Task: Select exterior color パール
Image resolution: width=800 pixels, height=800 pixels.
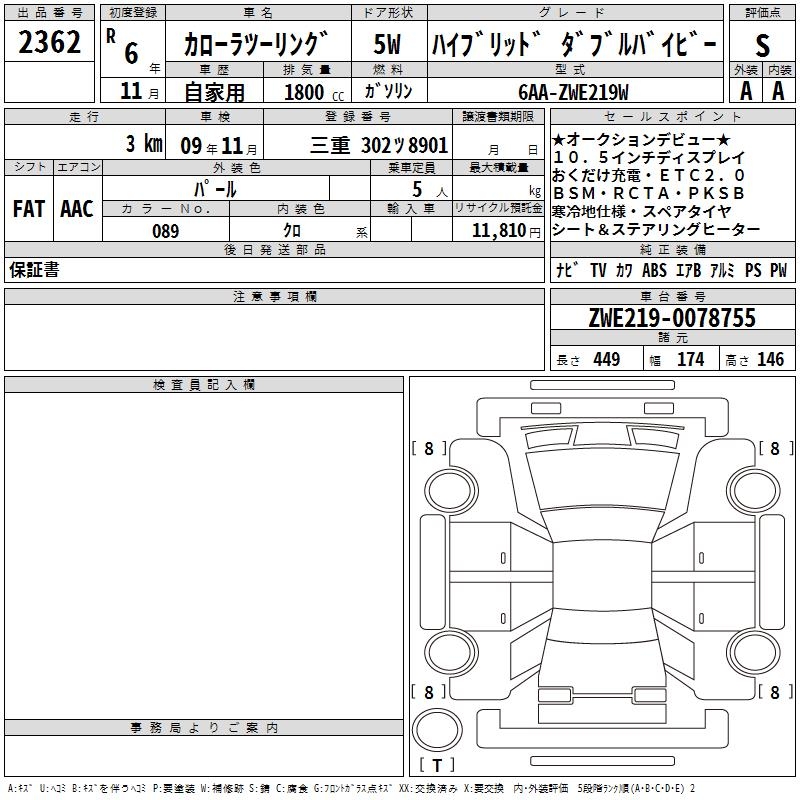Action: pyautogui.click(x=215, y=190)
